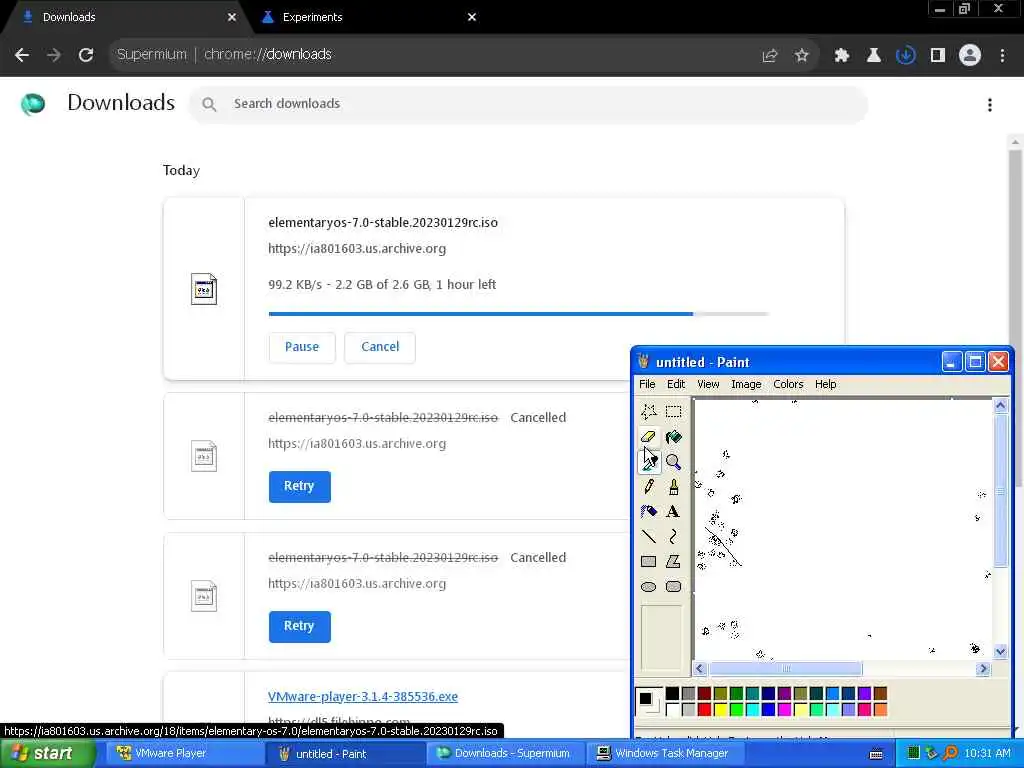Share this page via the share icon
The height and width of the screenshot is (768, 1024).
[770, 56]
